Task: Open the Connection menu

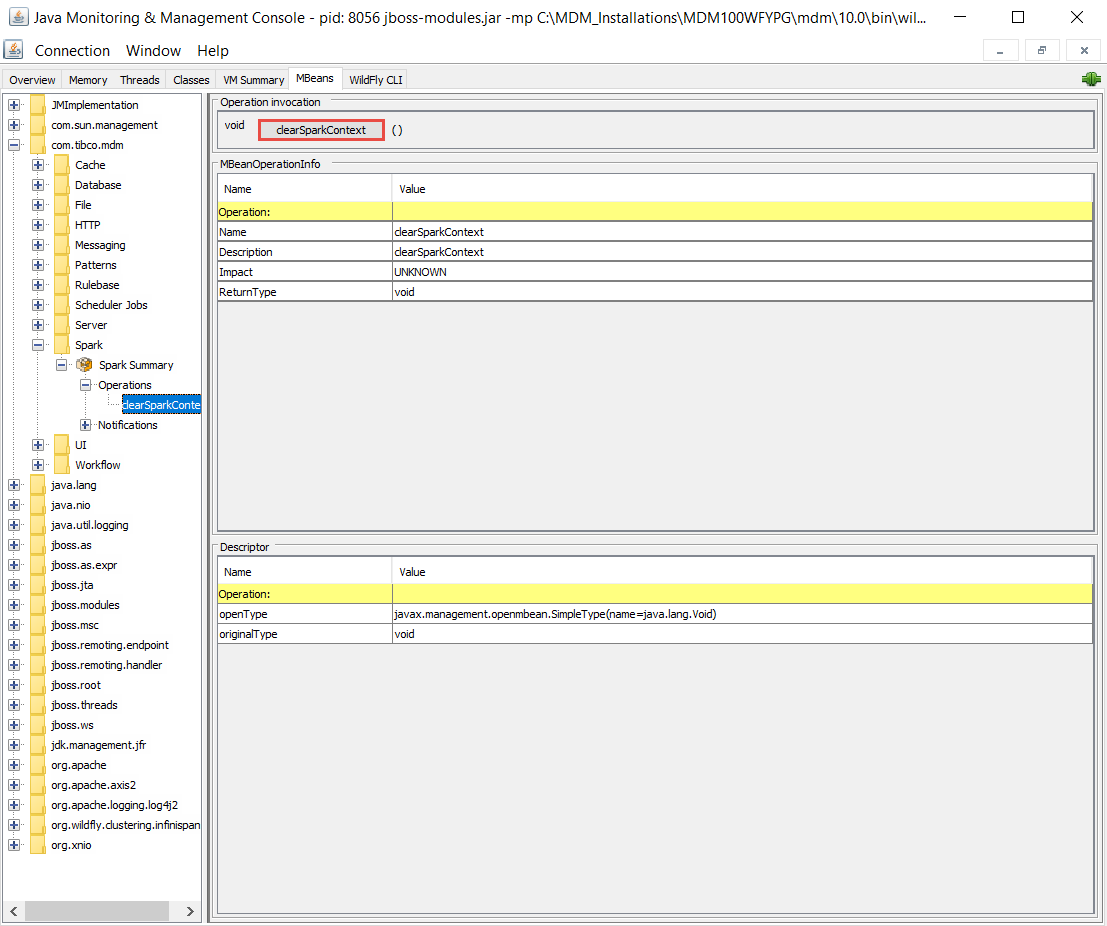Action: pos(72,51)
